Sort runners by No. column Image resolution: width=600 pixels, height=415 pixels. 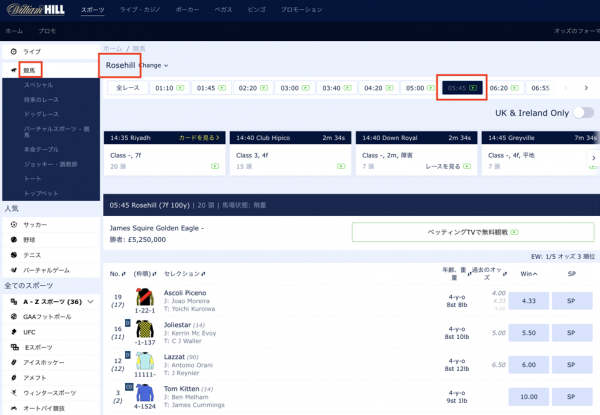(117, 274)
